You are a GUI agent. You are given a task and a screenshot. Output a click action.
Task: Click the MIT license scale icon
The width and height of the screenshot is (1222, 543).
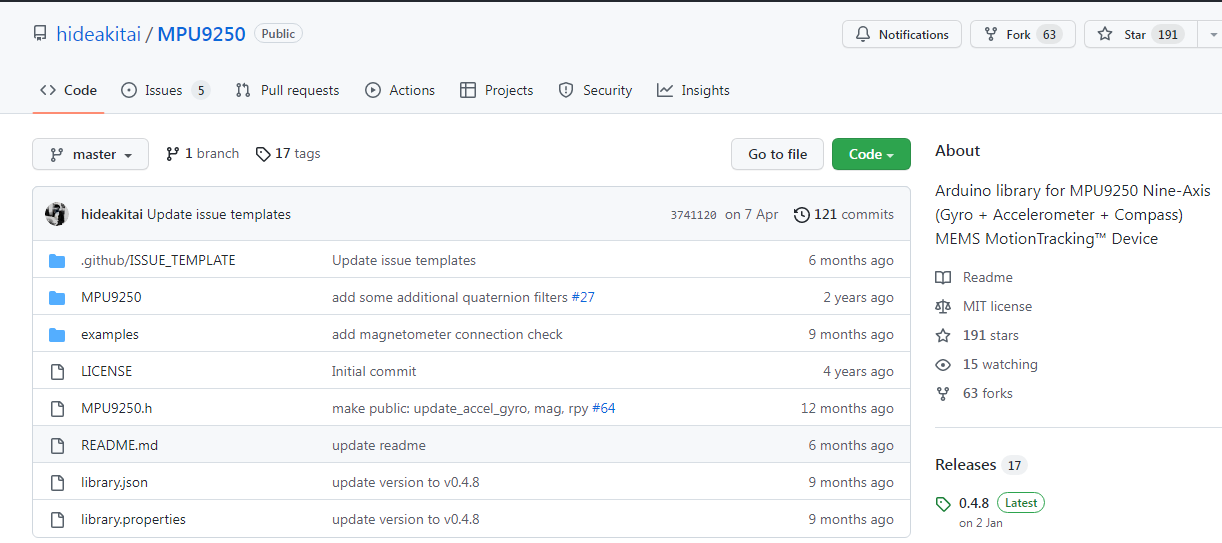(x=943, y=307)
